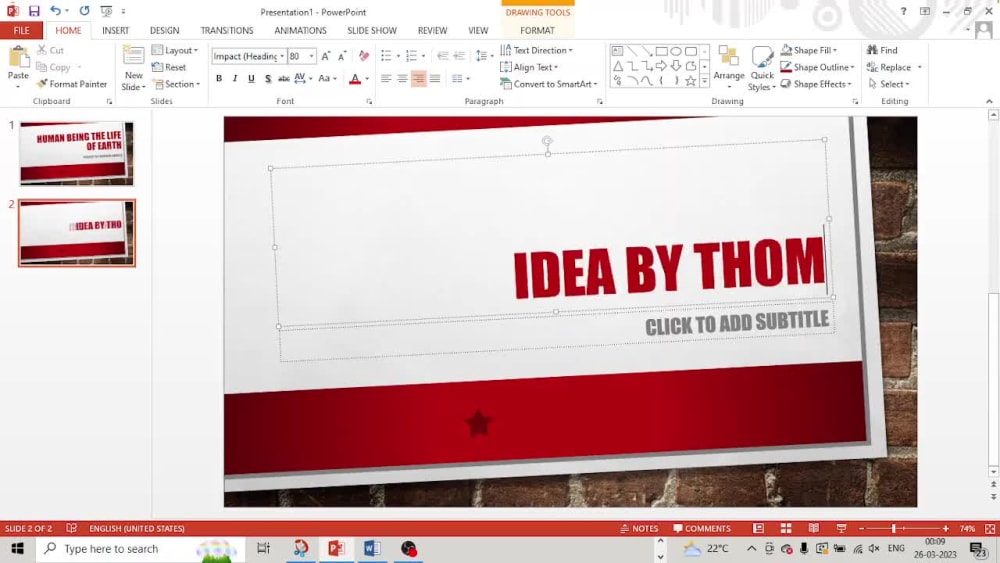Open the Drawing Tools FORMAT tab

click(x=538, y=30)
